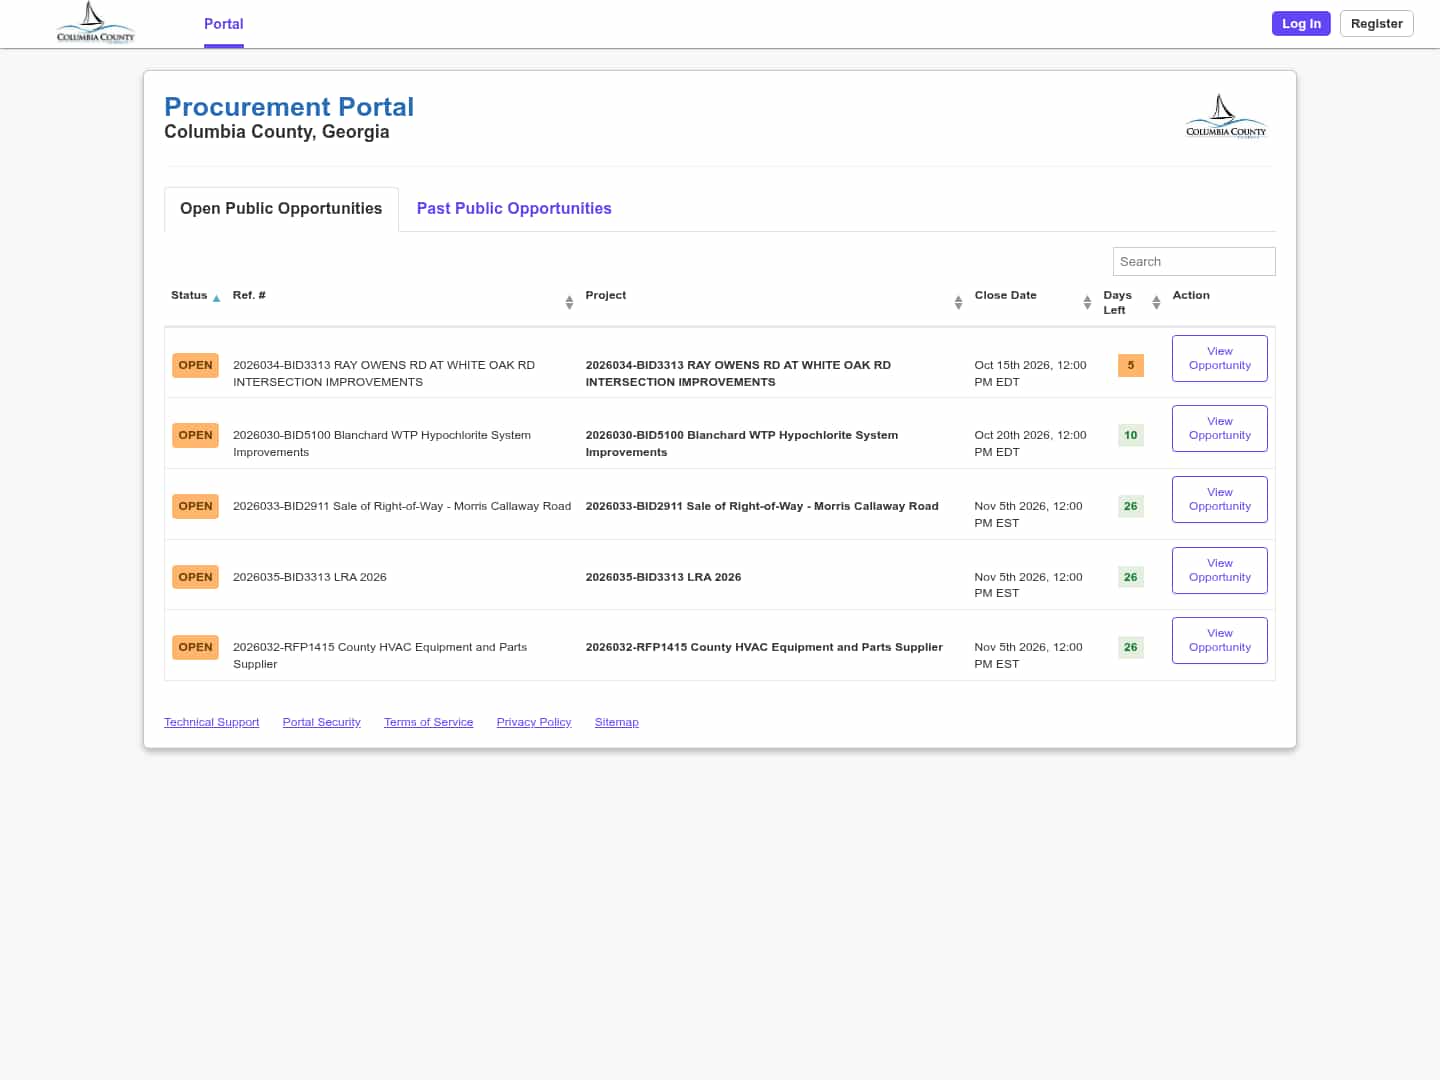This screenshot has width=1440, height=1080.
Task: Click the Columbia County logo in the portal header
Action: tap(1226, 117)
